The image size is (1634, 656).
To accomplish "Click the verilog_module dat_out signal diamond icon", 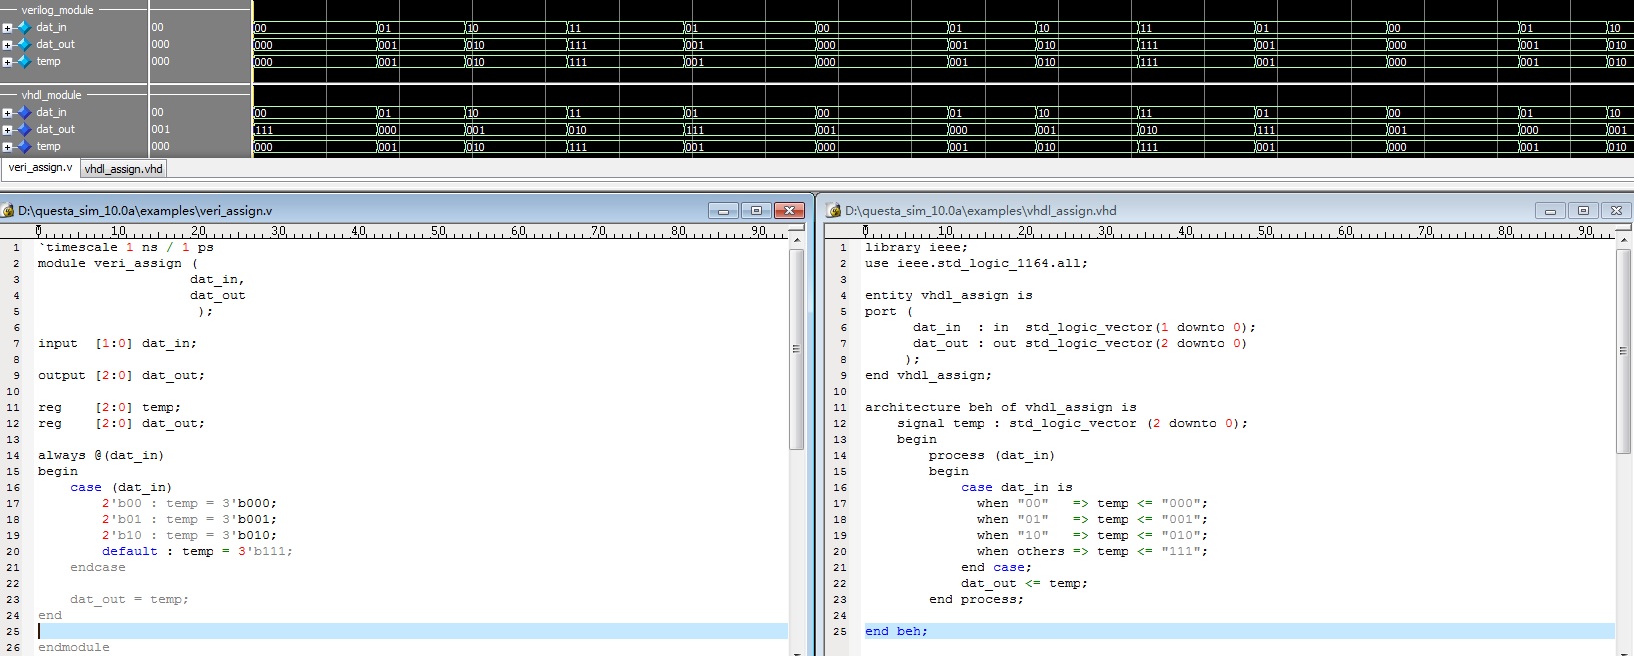I will click(x=24, y=45).
